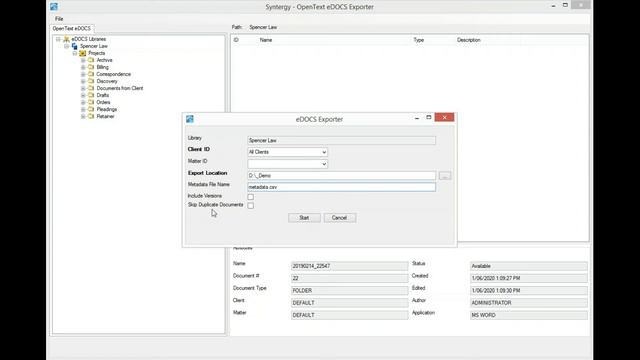Screen dimensions: 640x360
Task: Enable the Include Versions checkbox
Action: click(251, 197)
